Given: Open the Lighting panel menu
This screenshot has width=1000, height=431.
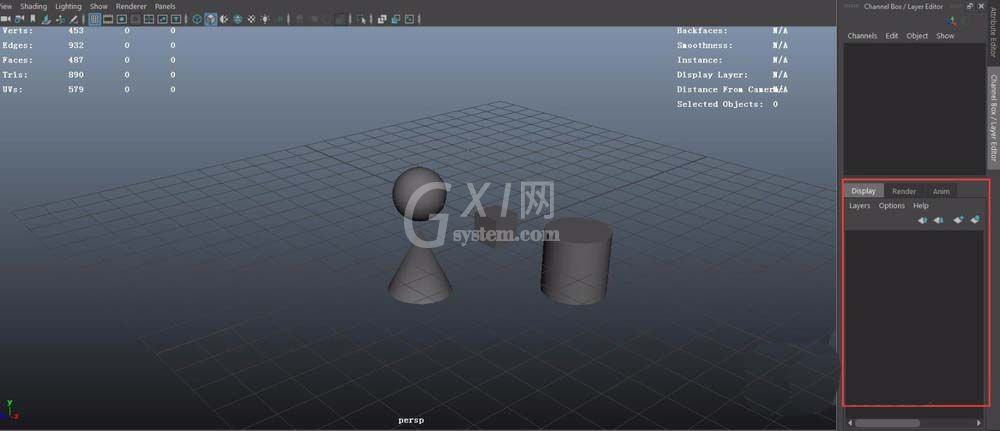Looking at the screenshot, I should click(x=68, y=6).
